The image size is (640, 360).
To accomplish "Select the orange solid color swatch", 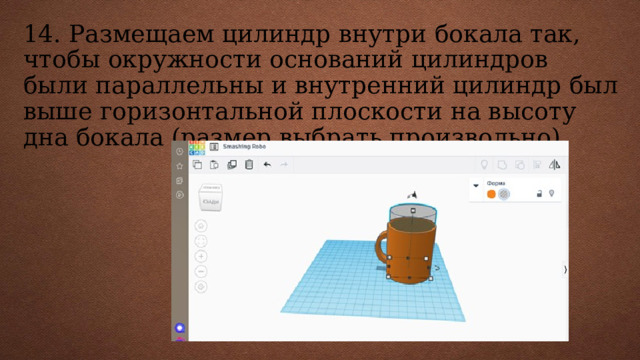I will pos(491,194).
